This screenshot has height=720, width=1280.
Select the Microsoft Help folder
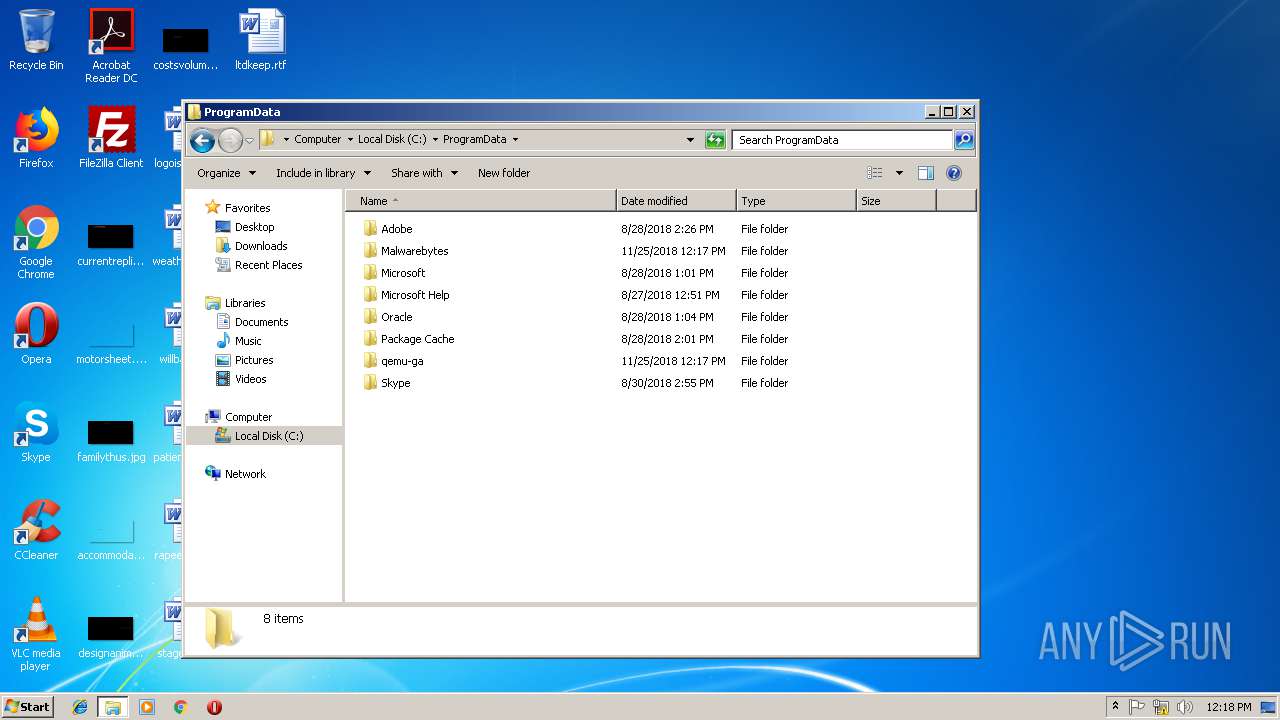coord(415,295)
